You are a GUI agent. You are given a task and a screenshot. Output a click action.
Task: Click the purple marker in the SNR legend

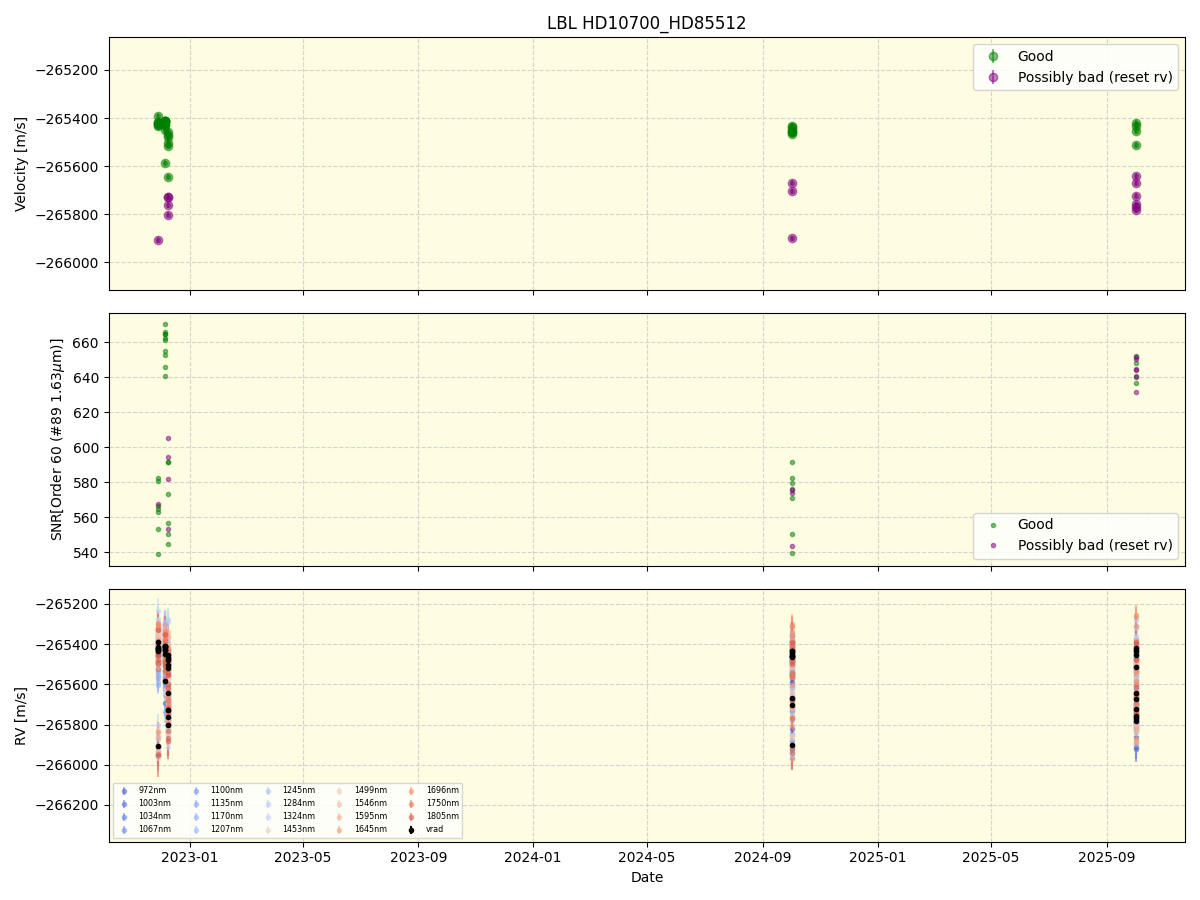[993, 545]
